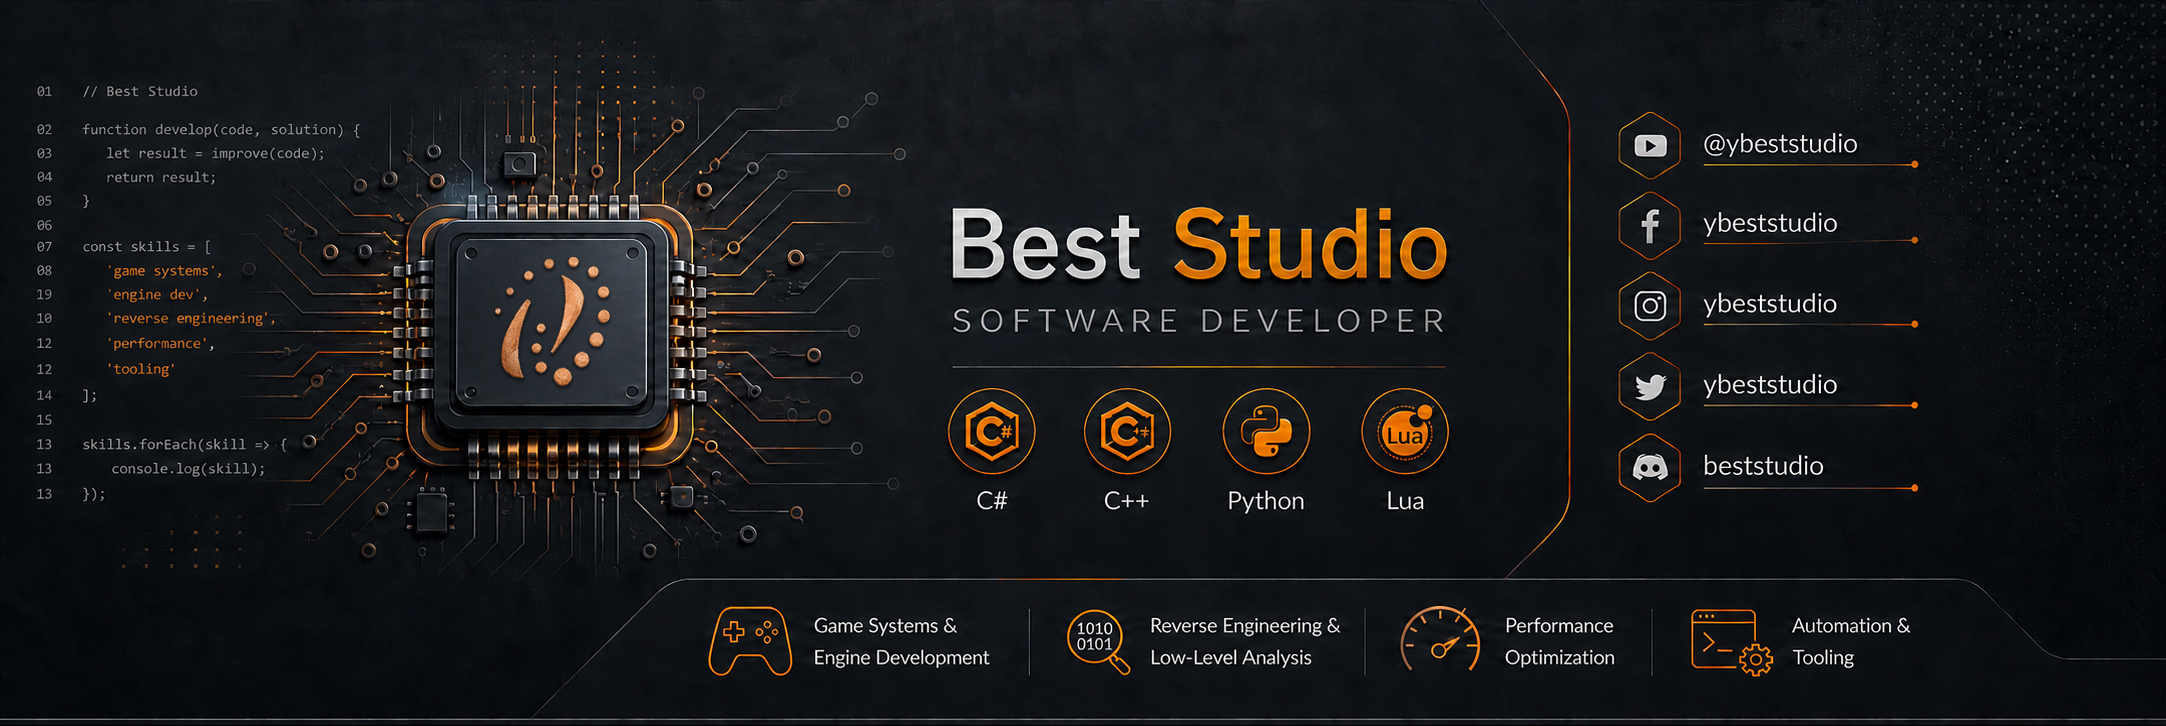Image resolution: width=2166 pixels, height=726 pixels.
Task: Click the Instagram hexagon icon
Action: pyautogui.click(x=1650, y=305)
